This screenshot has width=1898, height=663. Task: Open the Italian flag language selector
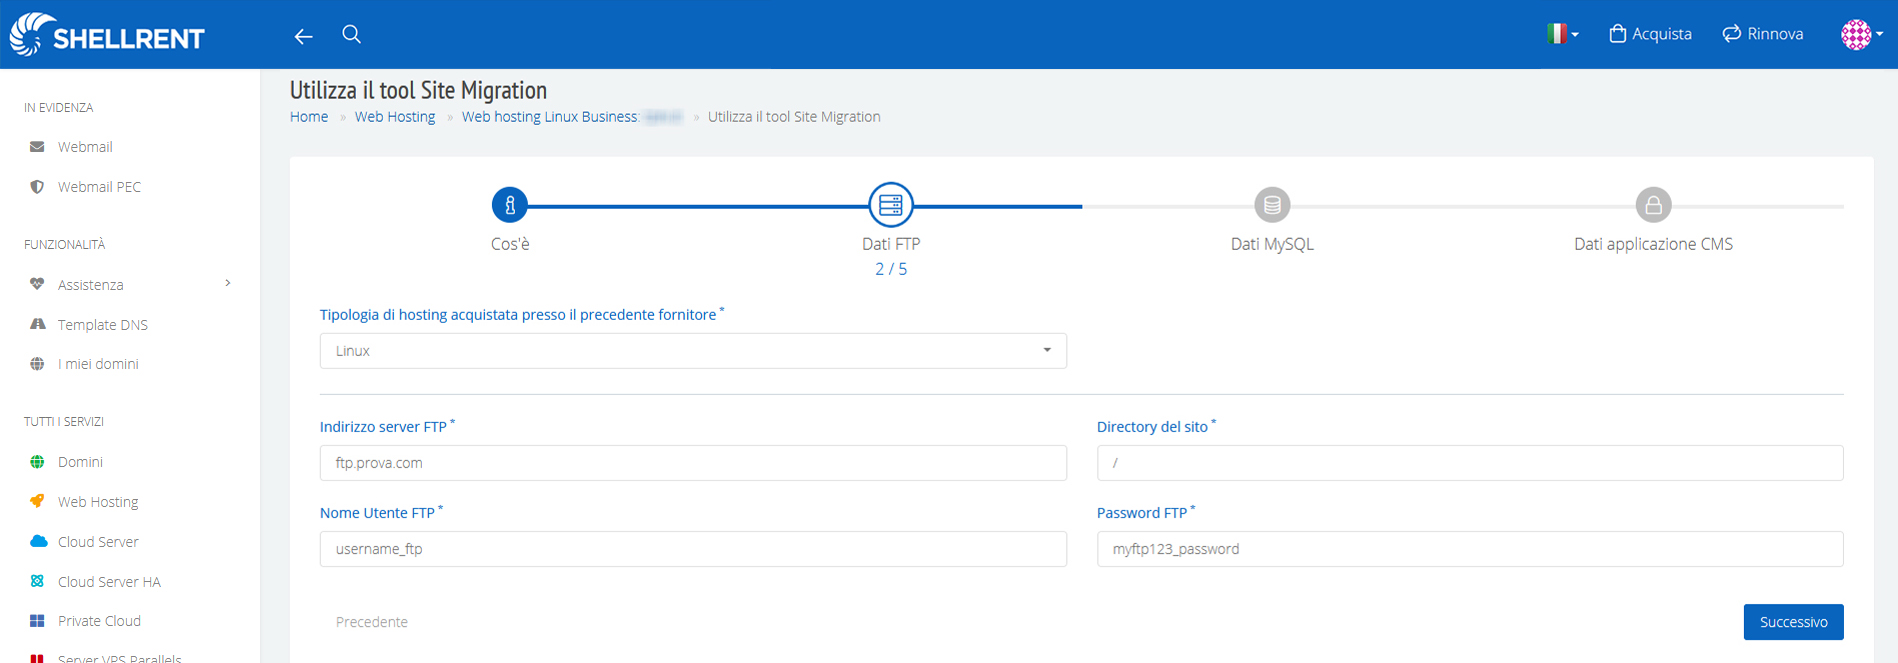pyautogui.click(x=1562, y=34)
